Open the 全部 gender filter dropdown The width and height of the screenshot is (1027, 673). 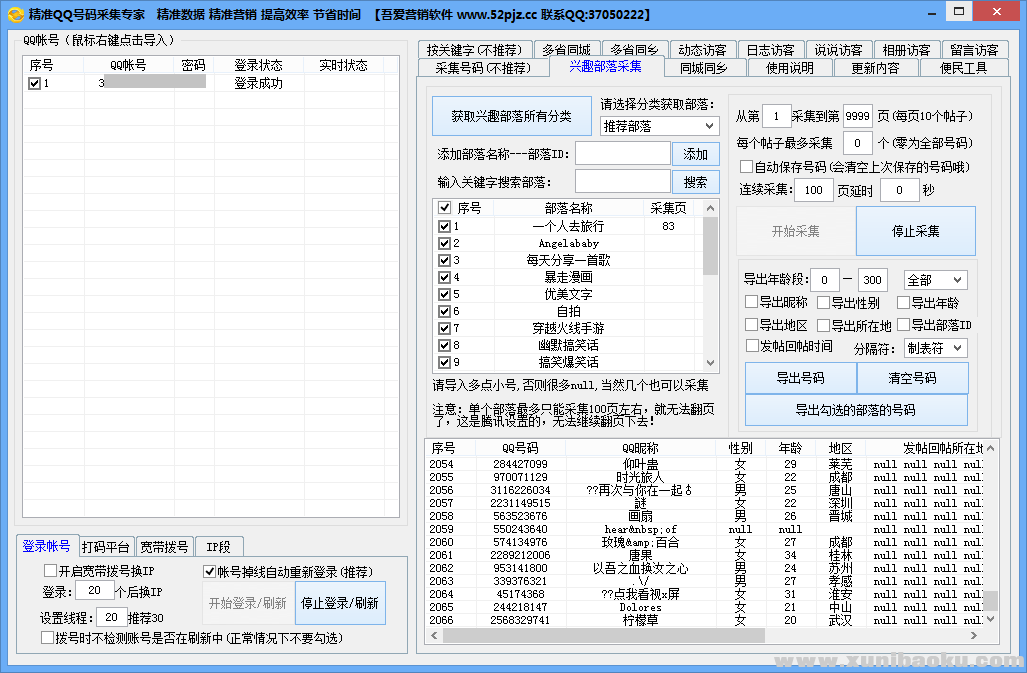click(x=935, y=280)
